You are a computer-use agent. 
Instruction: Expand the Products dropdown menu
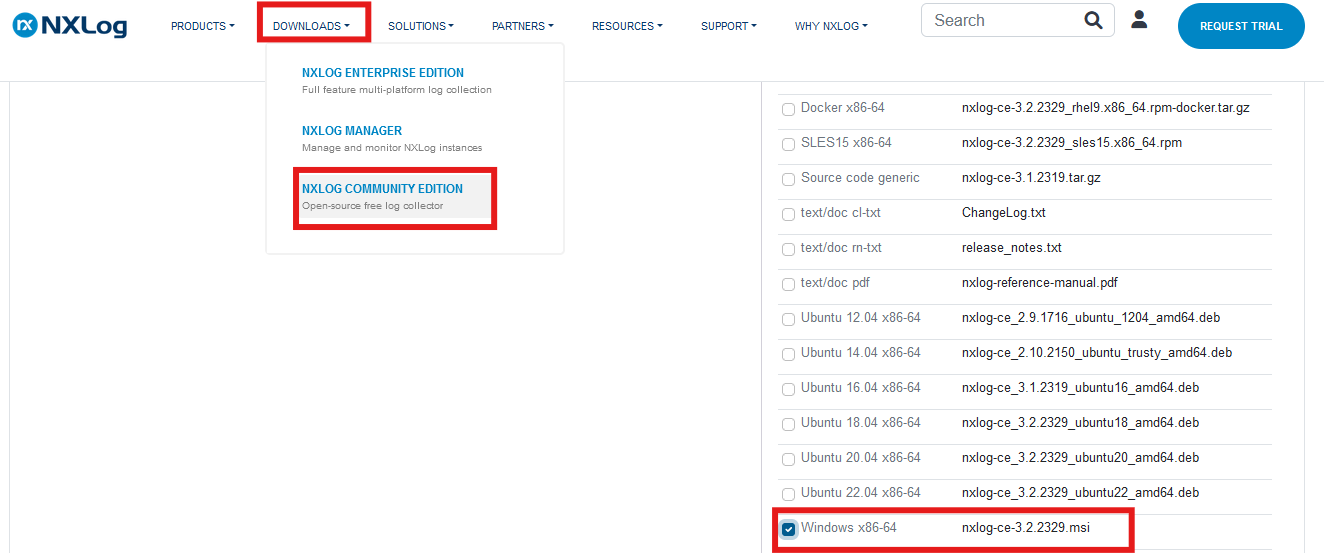pyautogui.click(x=202, y=26)
